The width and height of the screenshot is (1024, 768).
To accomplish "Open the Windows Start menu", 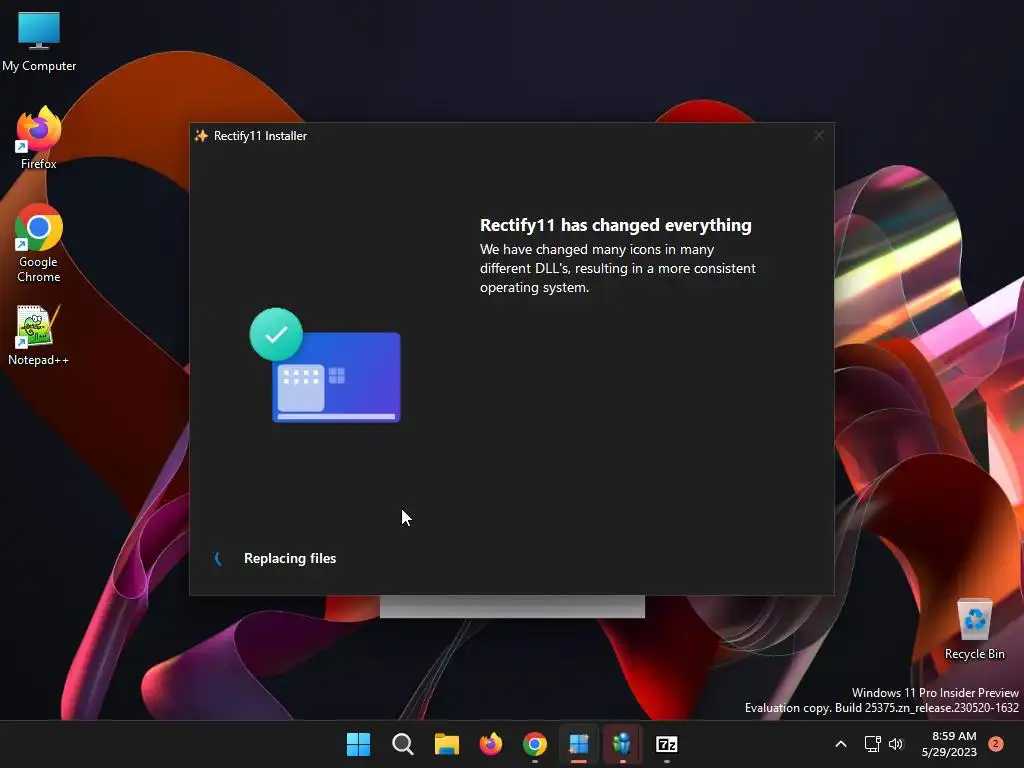I will (358, 744).
